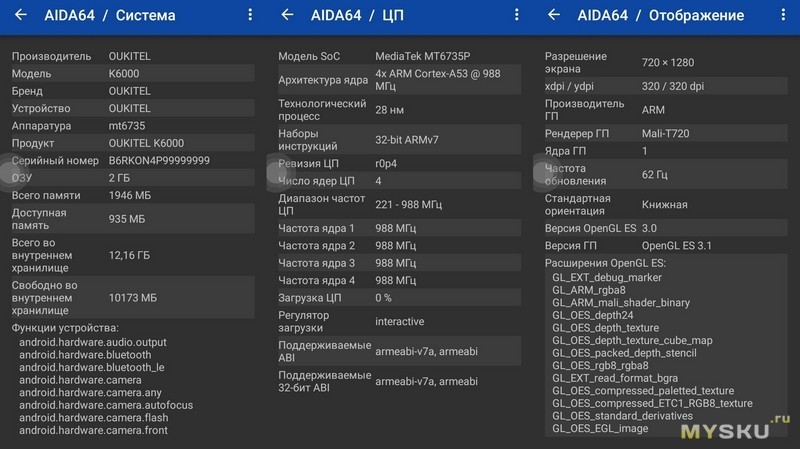The height and width of the screenshot is (449, 800).
Task: Tap the Рендерер ГП Mali-T720 row
Action: point(666,133)
